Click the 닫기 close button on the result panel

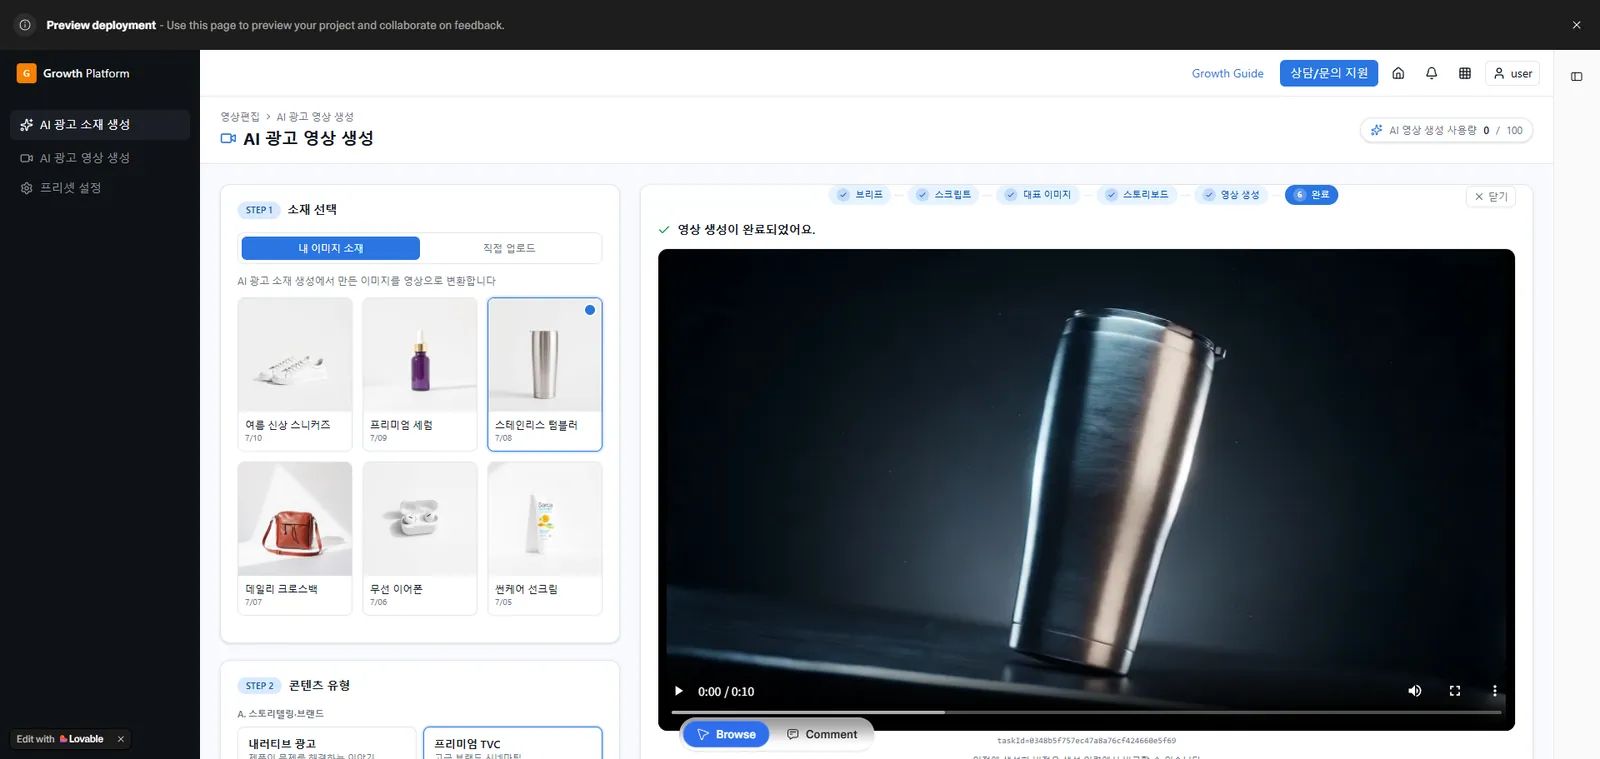coord(1491,196)
